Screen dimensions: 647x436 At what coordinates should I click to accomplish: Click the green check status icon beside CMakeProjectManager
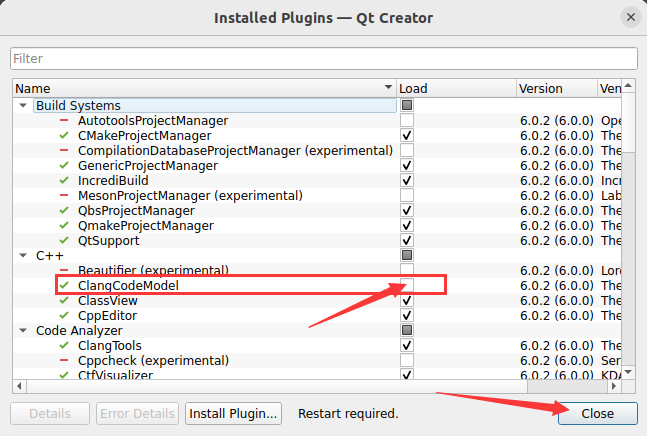click(x=64, y=135)
